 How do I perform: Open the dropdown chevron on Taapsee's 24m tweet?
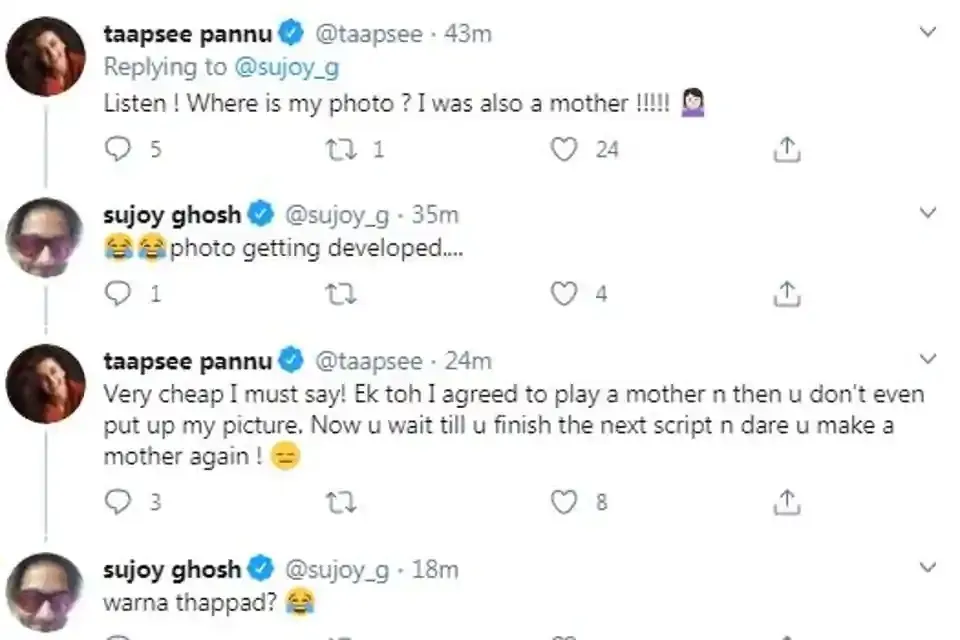coord(928,359)
